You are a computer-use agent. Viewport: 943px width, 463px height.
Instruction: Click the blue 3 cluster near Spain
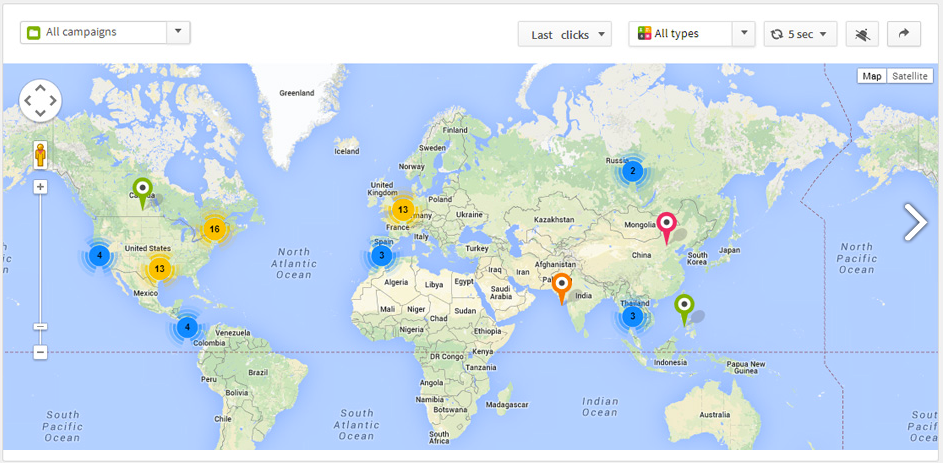381,256
